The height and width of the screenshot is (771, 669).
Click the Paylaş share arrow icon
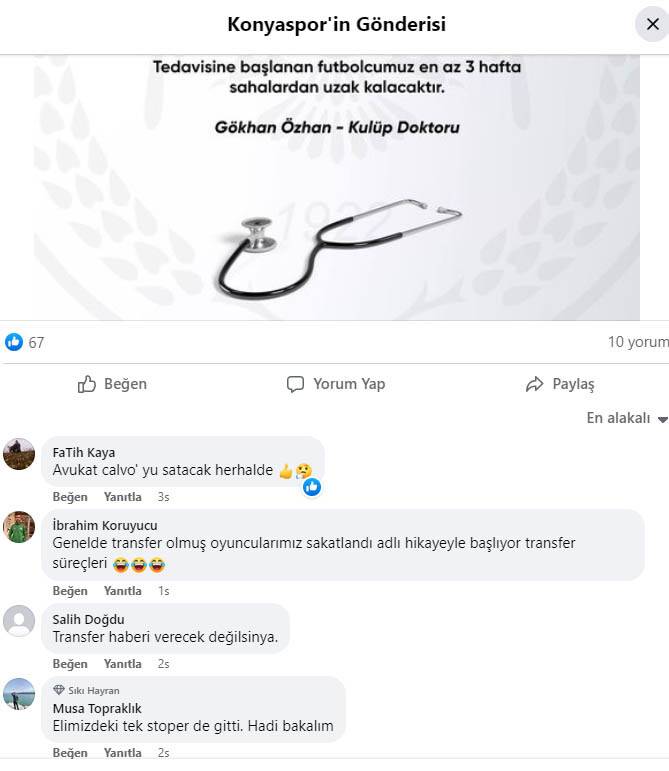pyautogui.click(x=535, y=384)
